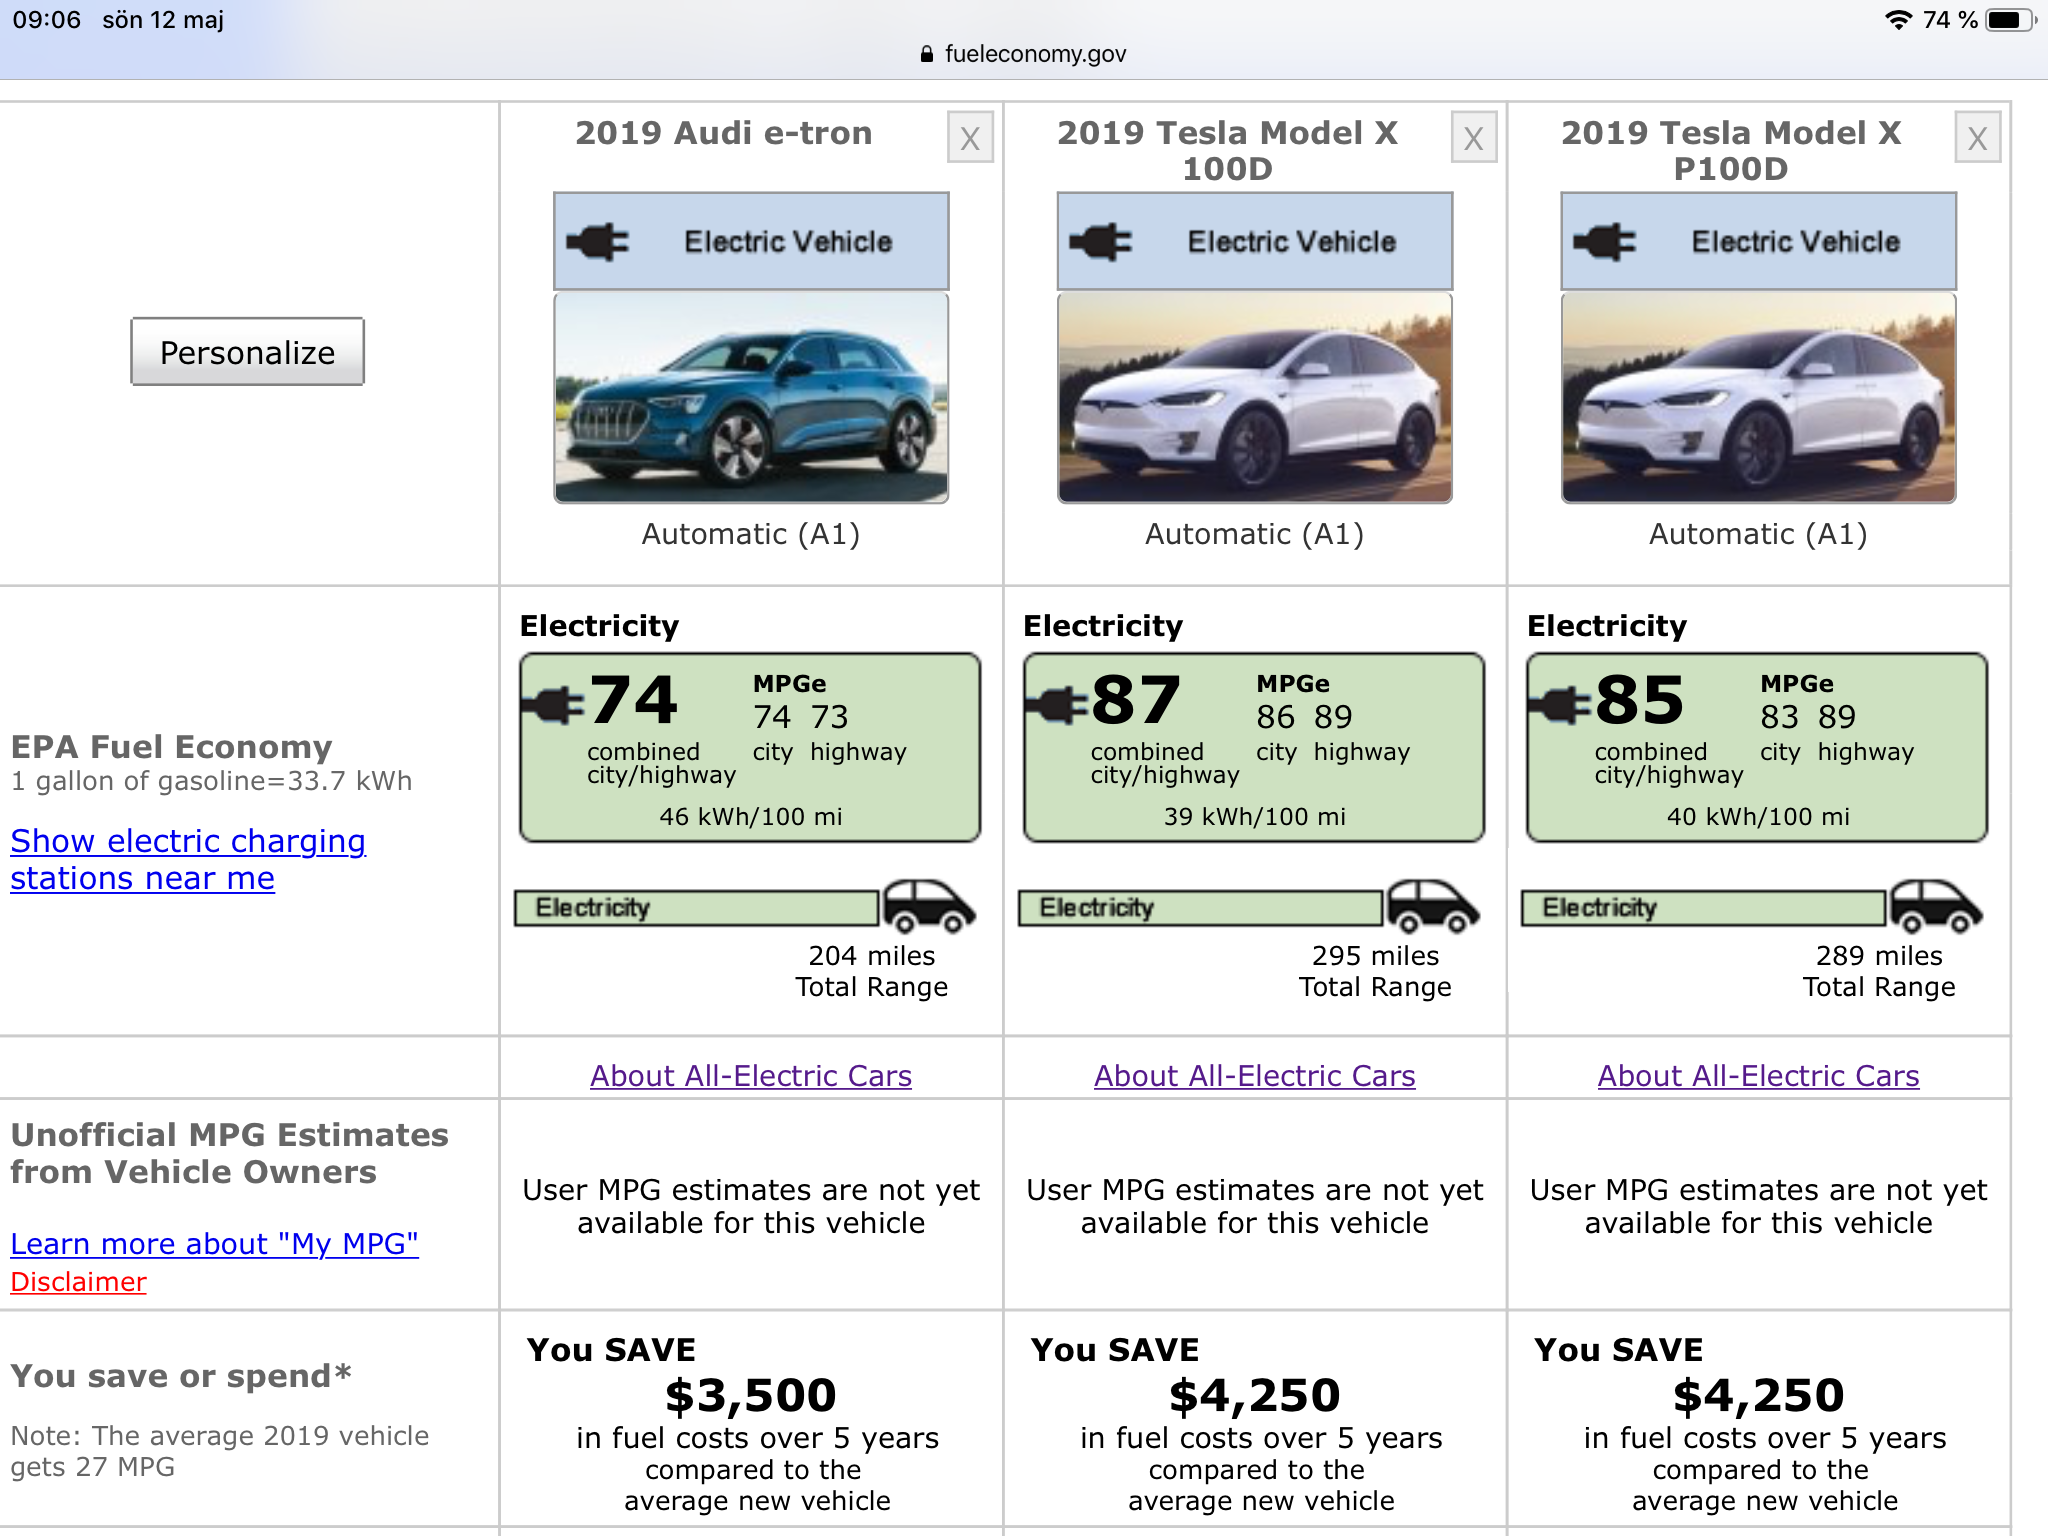Image resolution: width=2048 pixels, height=1536 pixels.
Task: Click the 'You save or spend*' heading
Action: click(181, 1376)
